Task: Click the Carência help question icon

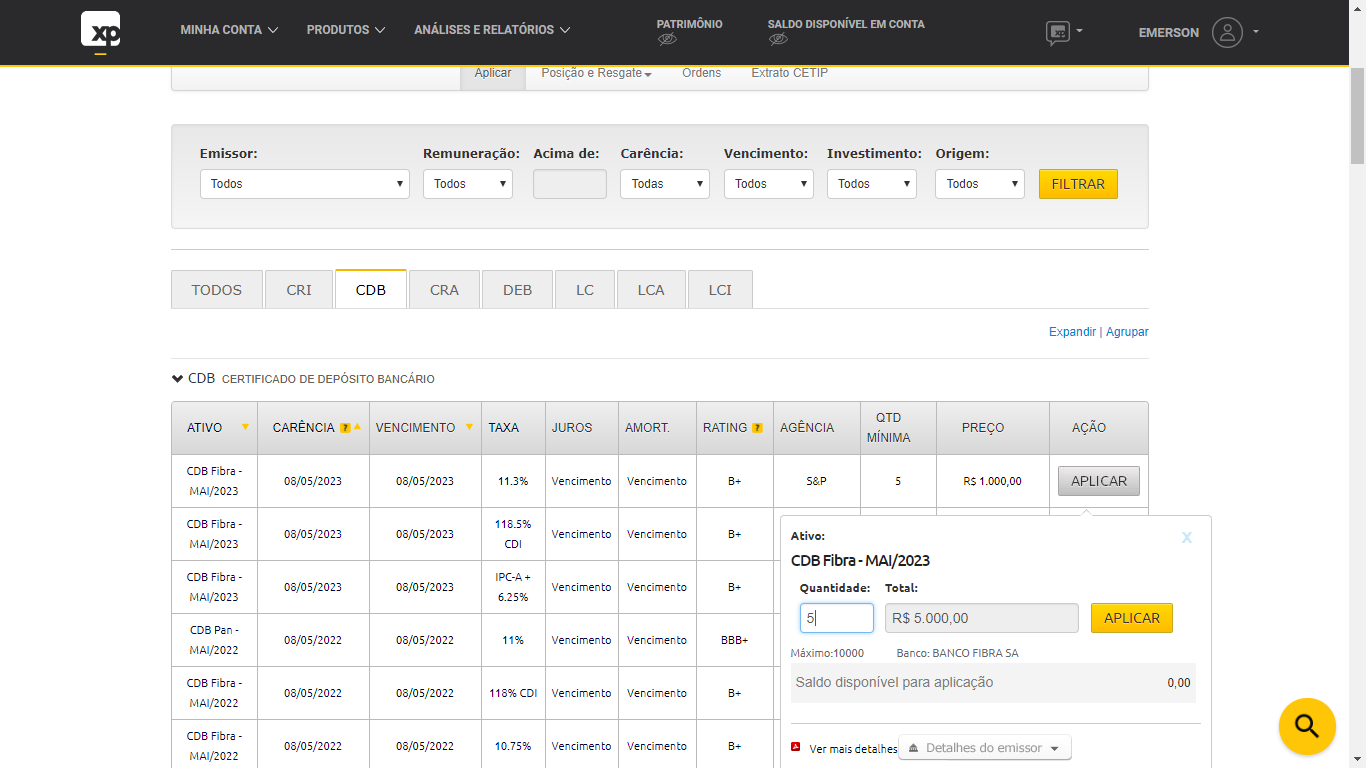Action: click(345, 428)
